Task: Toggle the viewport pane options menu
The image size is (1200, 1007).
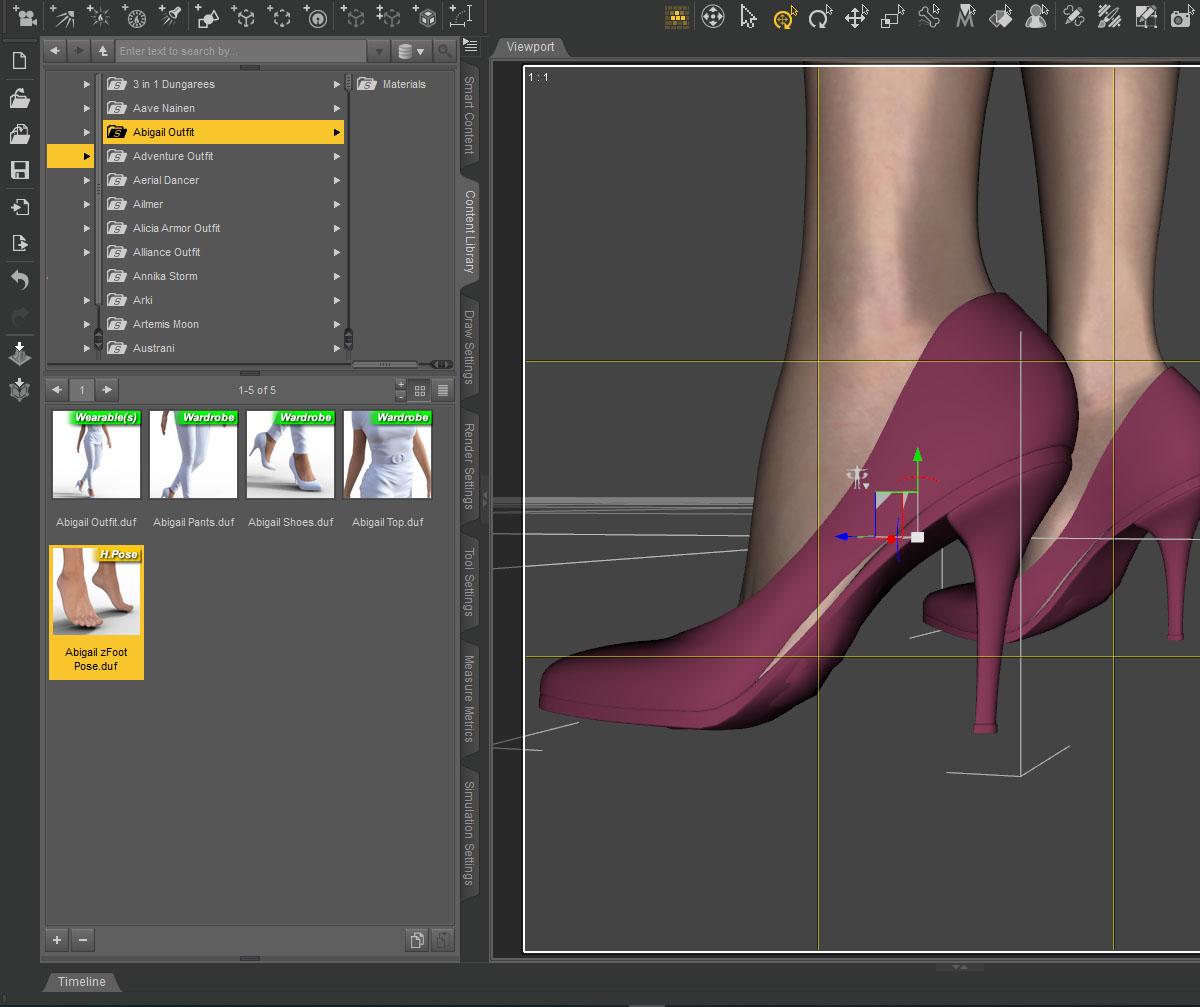Action: click(x=471, y=47)
